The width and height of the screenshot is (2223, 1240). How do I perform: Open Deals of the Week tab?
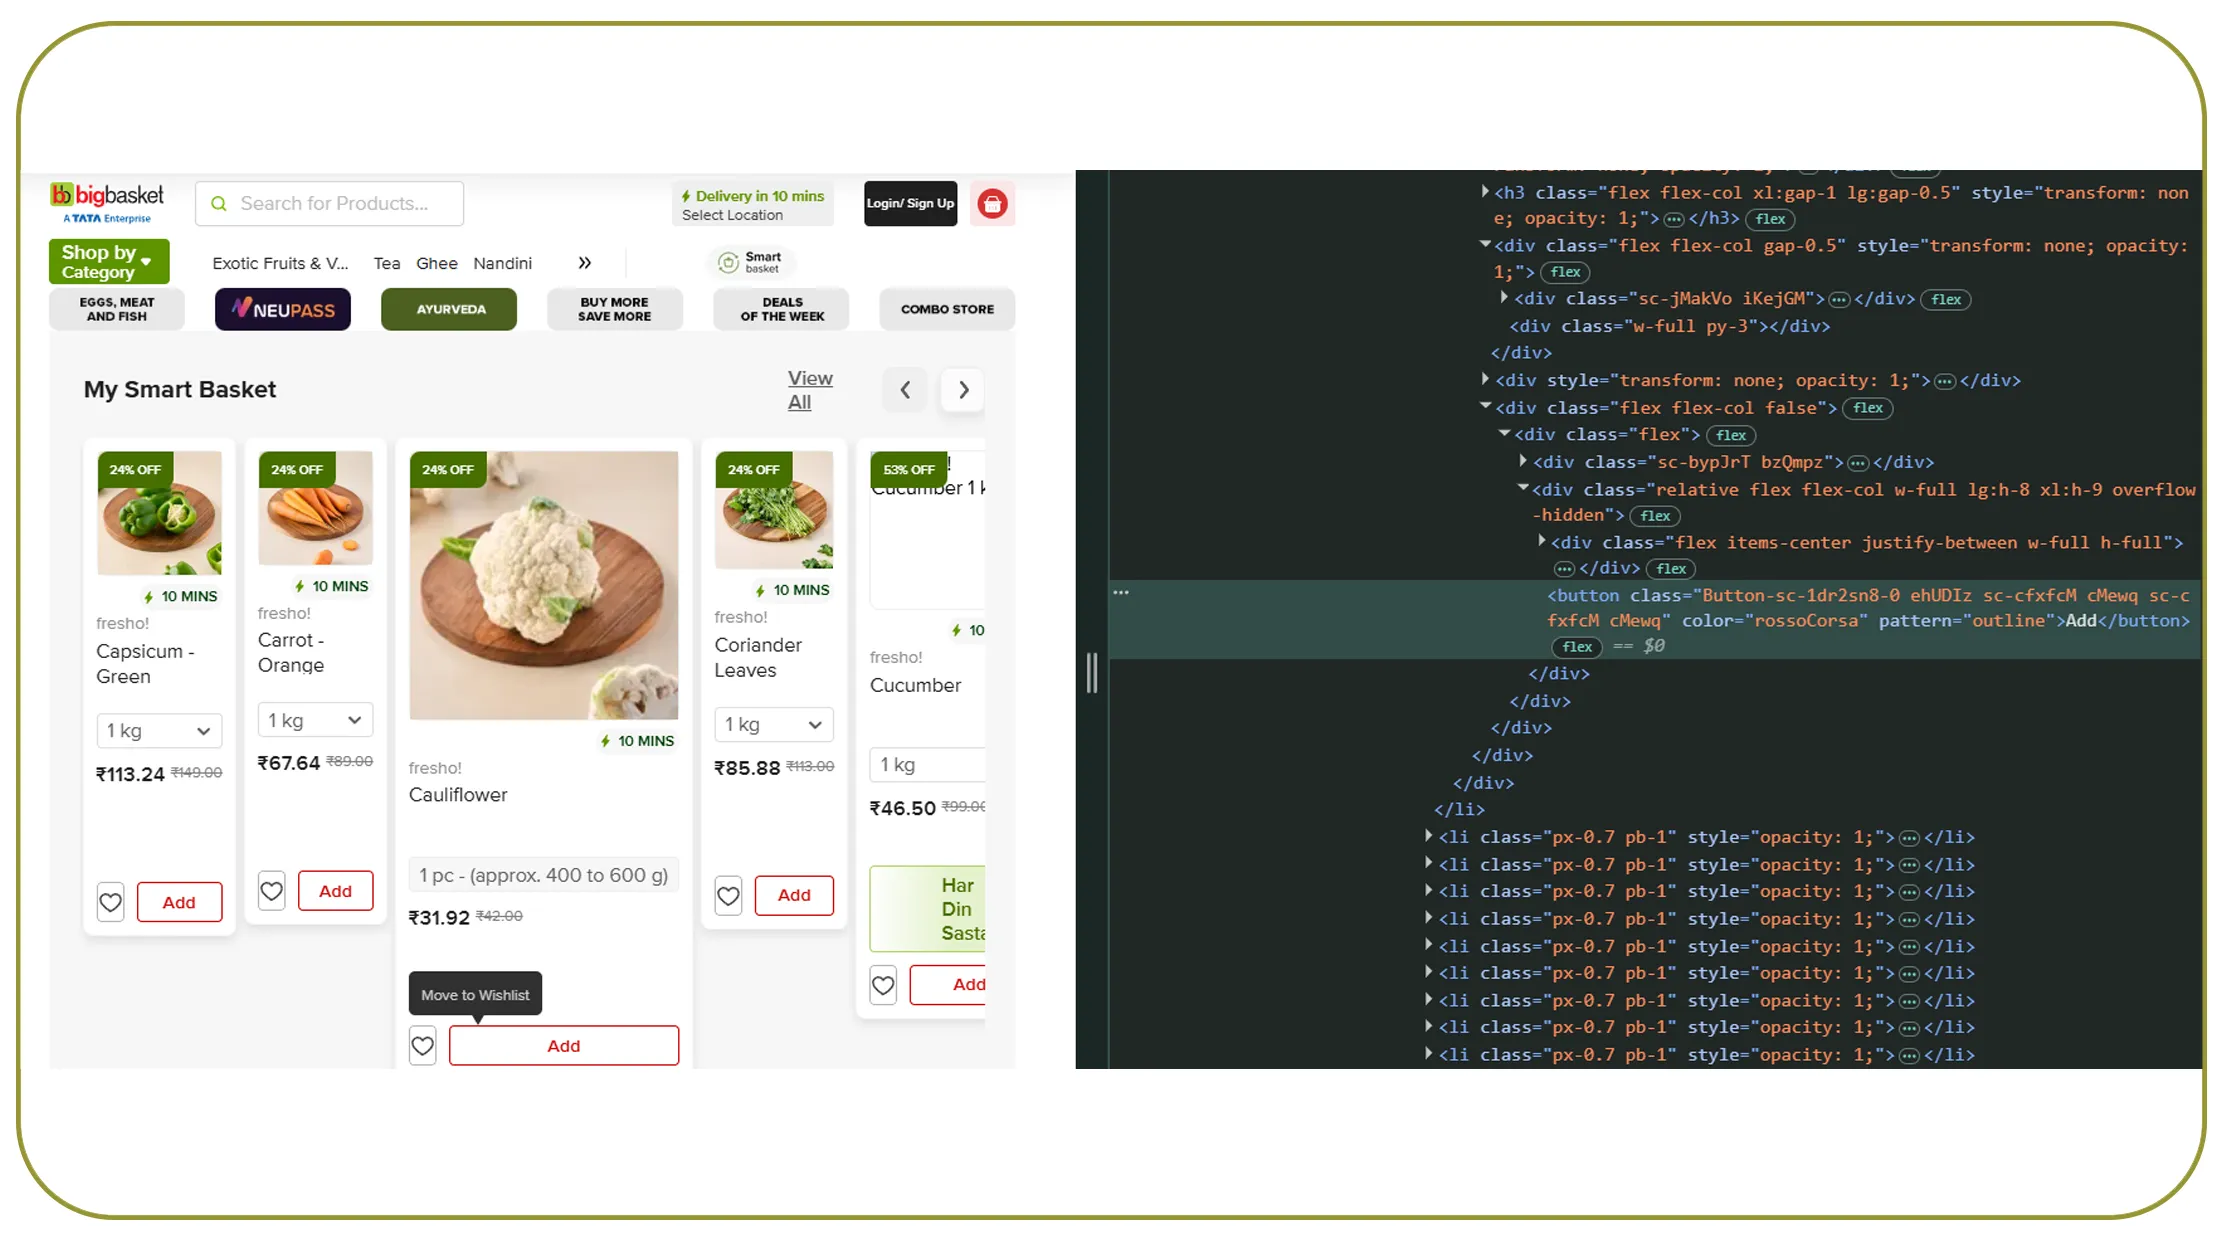781,309
